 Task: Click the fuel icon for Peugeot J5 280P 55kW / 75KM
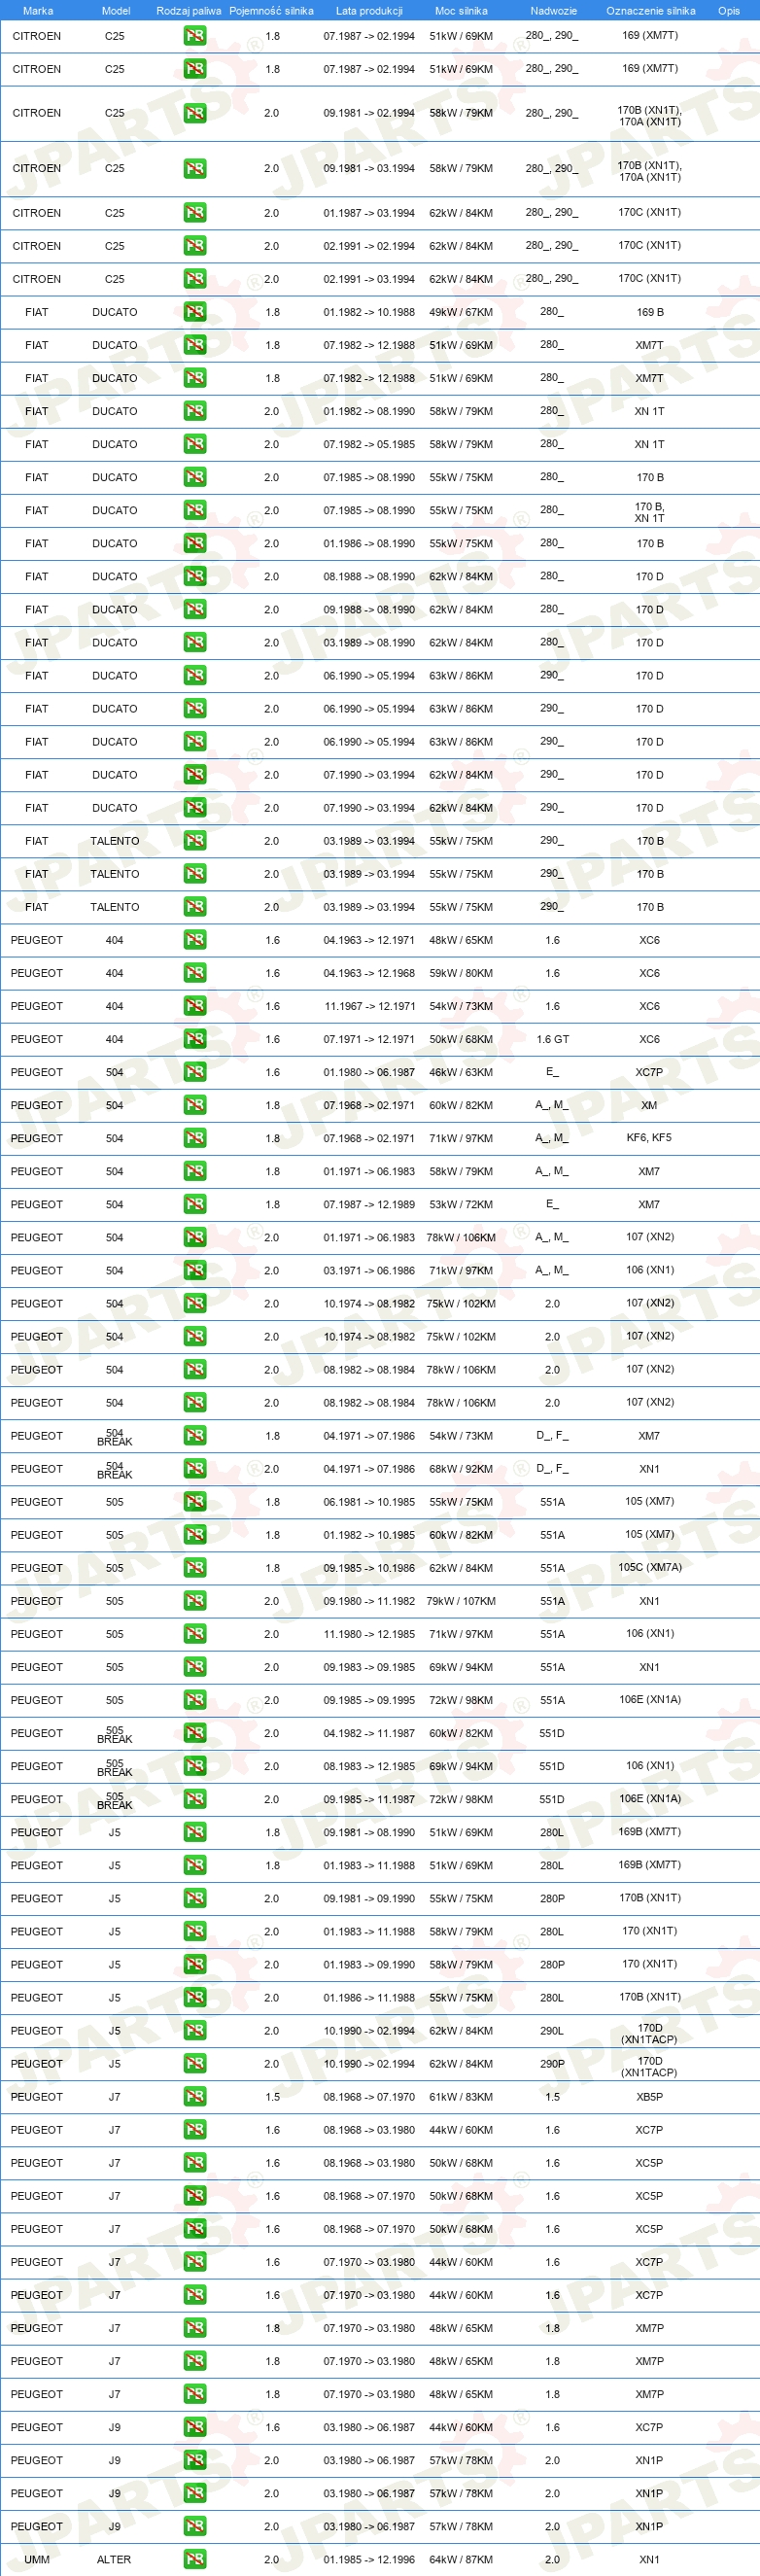(x=195, y=1898)
